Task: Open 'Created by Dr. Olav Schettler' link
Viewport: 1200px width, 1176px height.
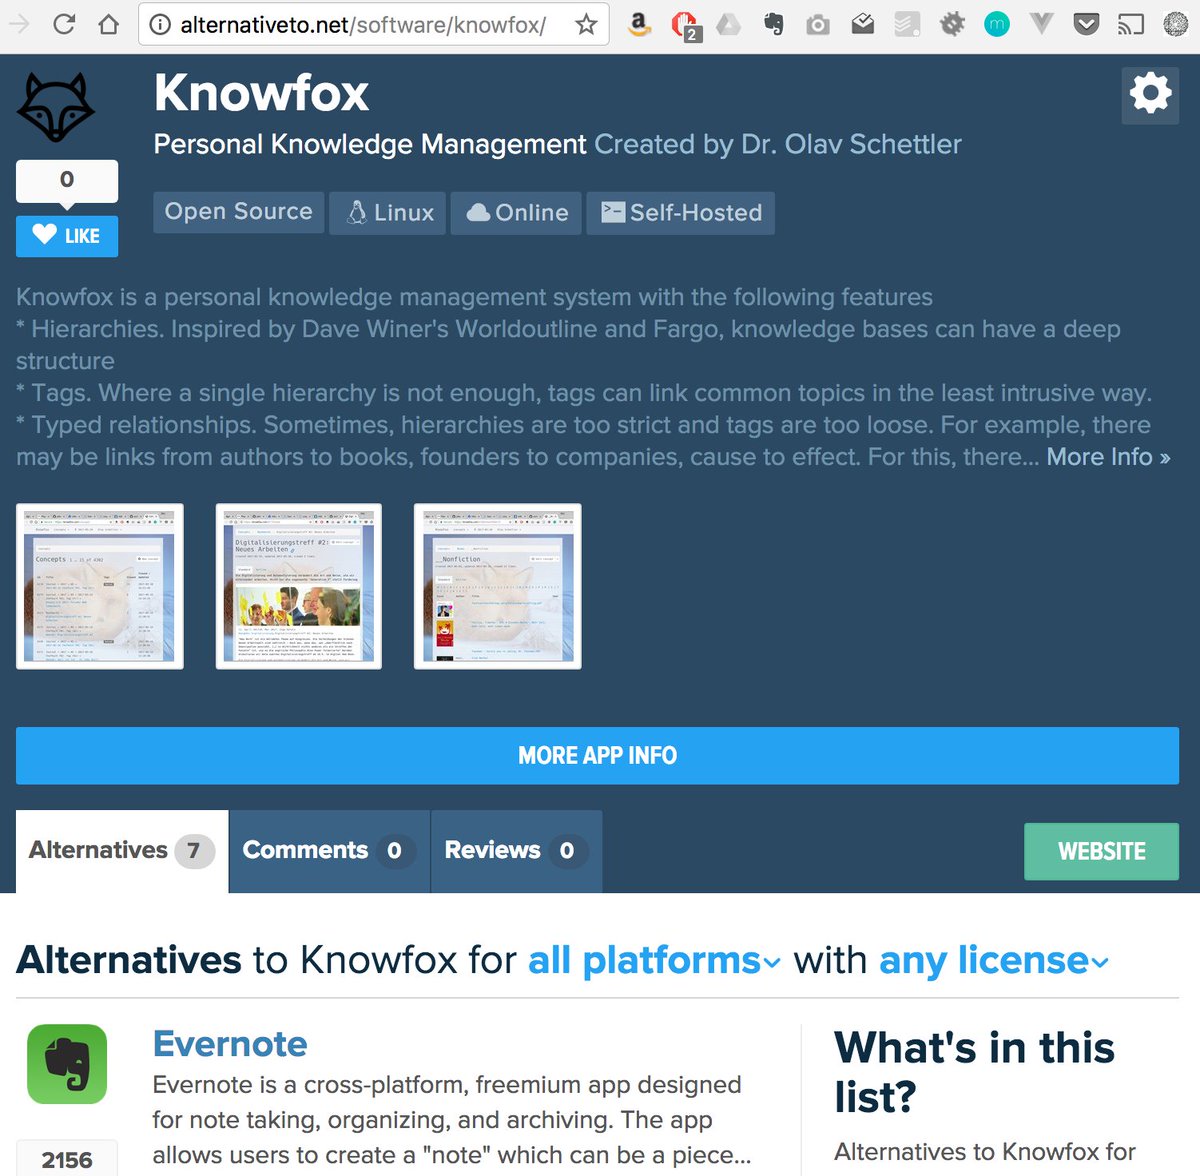Action: click(x=777, y=144)
